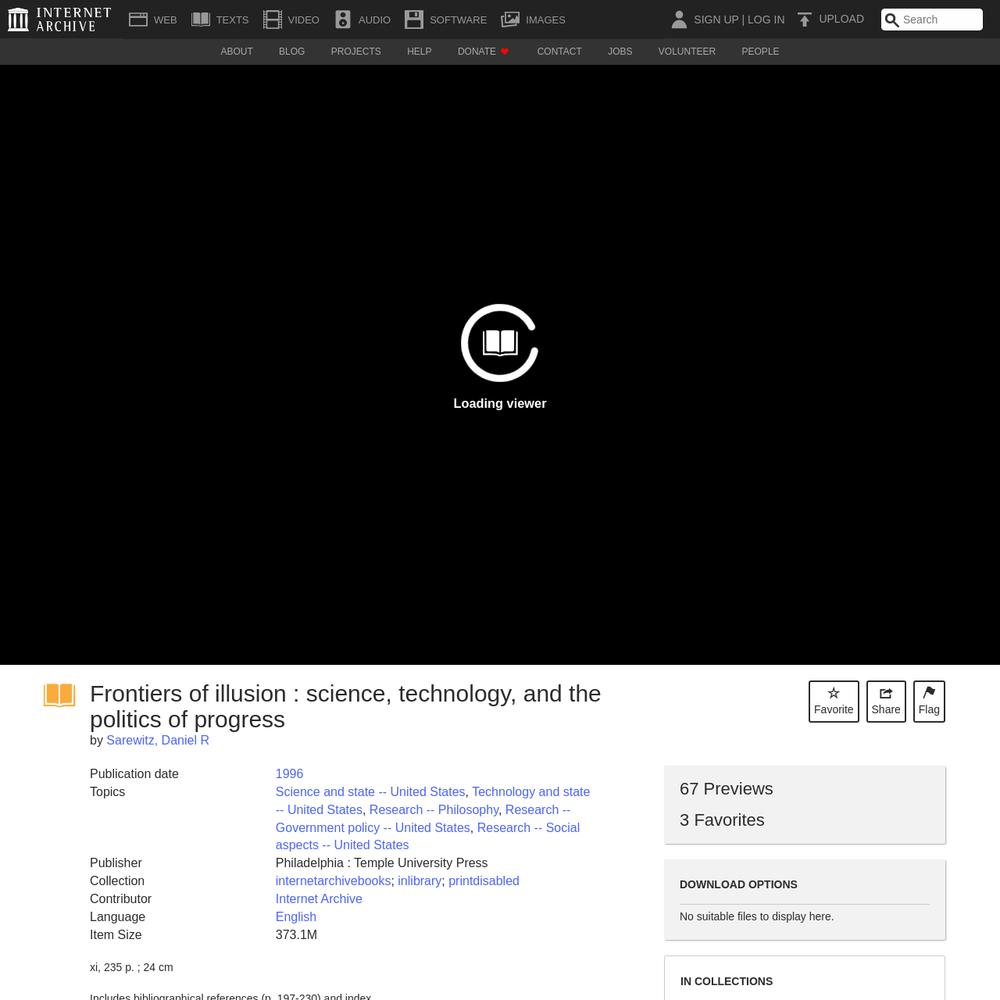Screen dimensions: 1000x1000
Task: Open the inlibrary collection link
Action: click(x=420, y=881)
